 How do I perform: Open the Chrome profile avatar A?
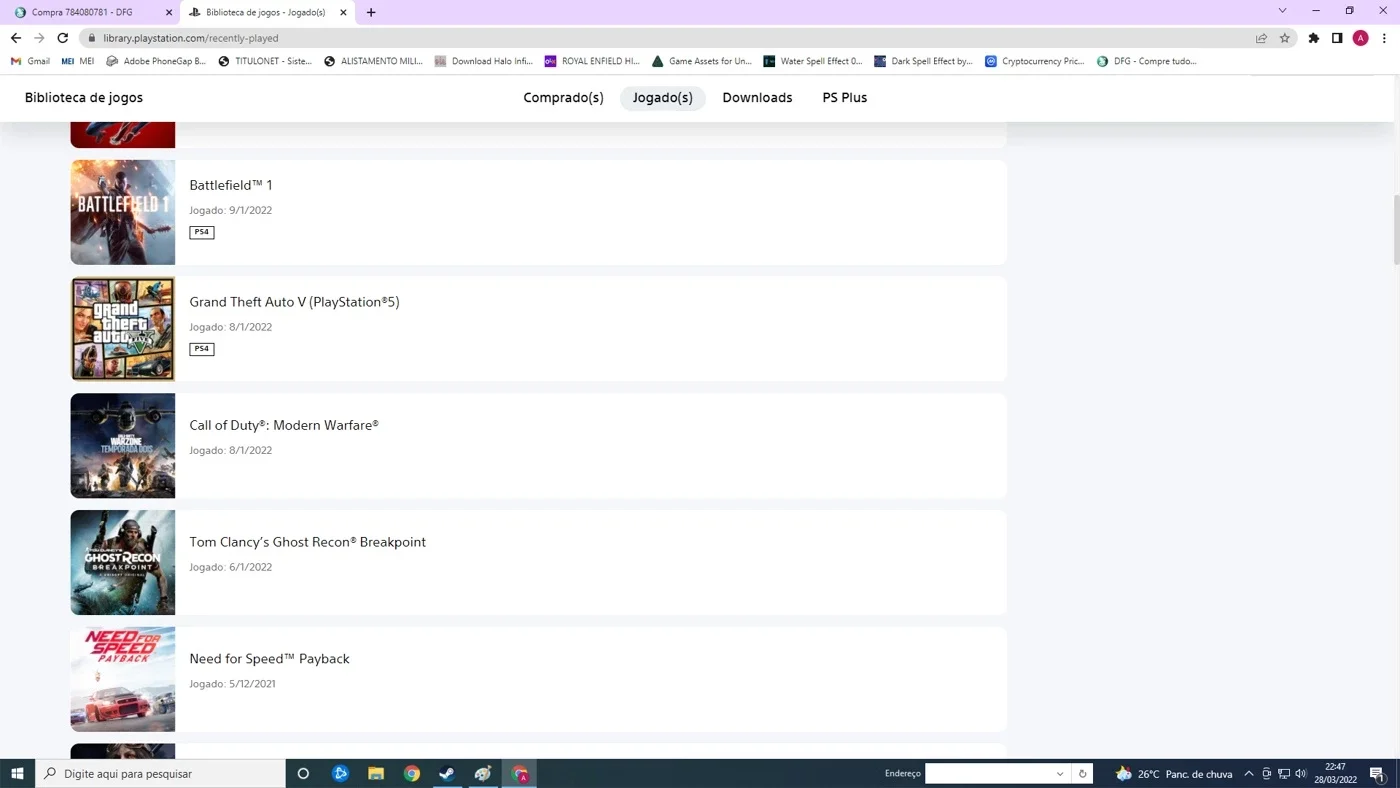coord(1360,38)
